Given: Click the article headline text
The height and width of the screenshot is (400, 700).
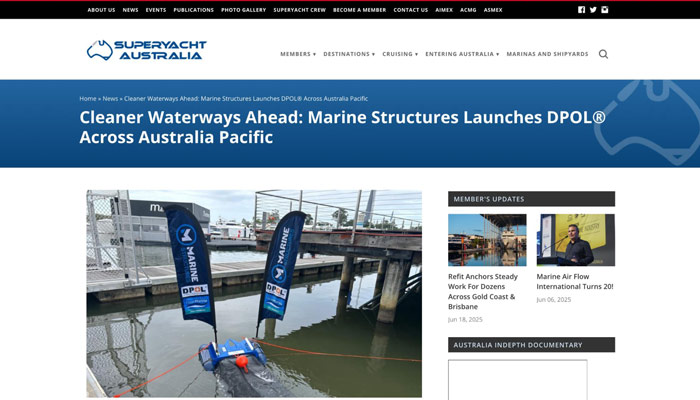Looking at the screenshot, I should click(342, 127).
